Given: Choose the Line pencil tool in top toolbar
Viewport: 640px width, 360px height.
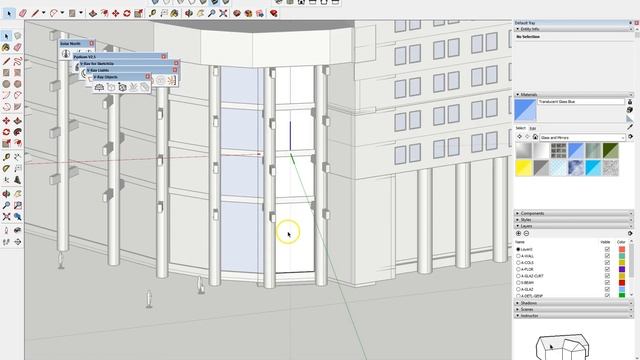Looking at the screenshot, I should coord(36,13).
